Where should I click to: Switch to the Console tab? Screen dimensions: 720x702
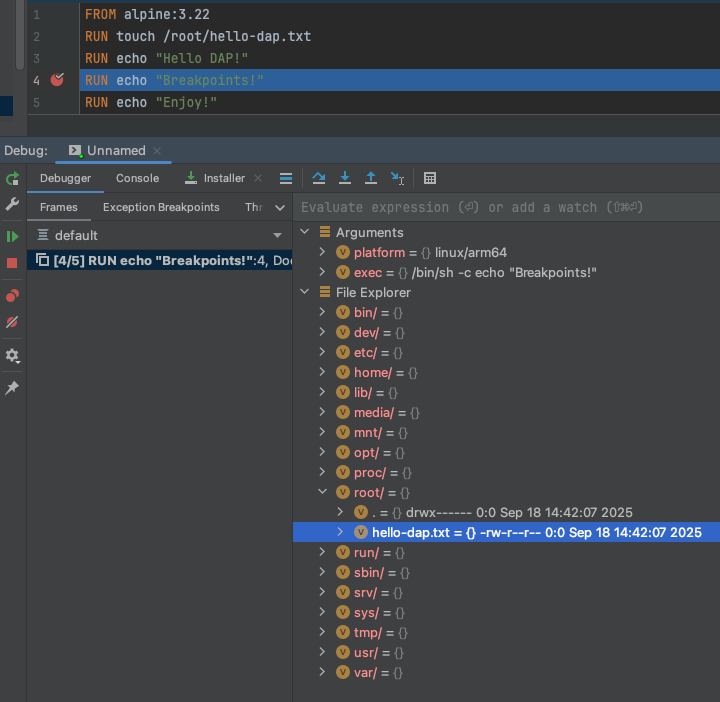(137, 178)
